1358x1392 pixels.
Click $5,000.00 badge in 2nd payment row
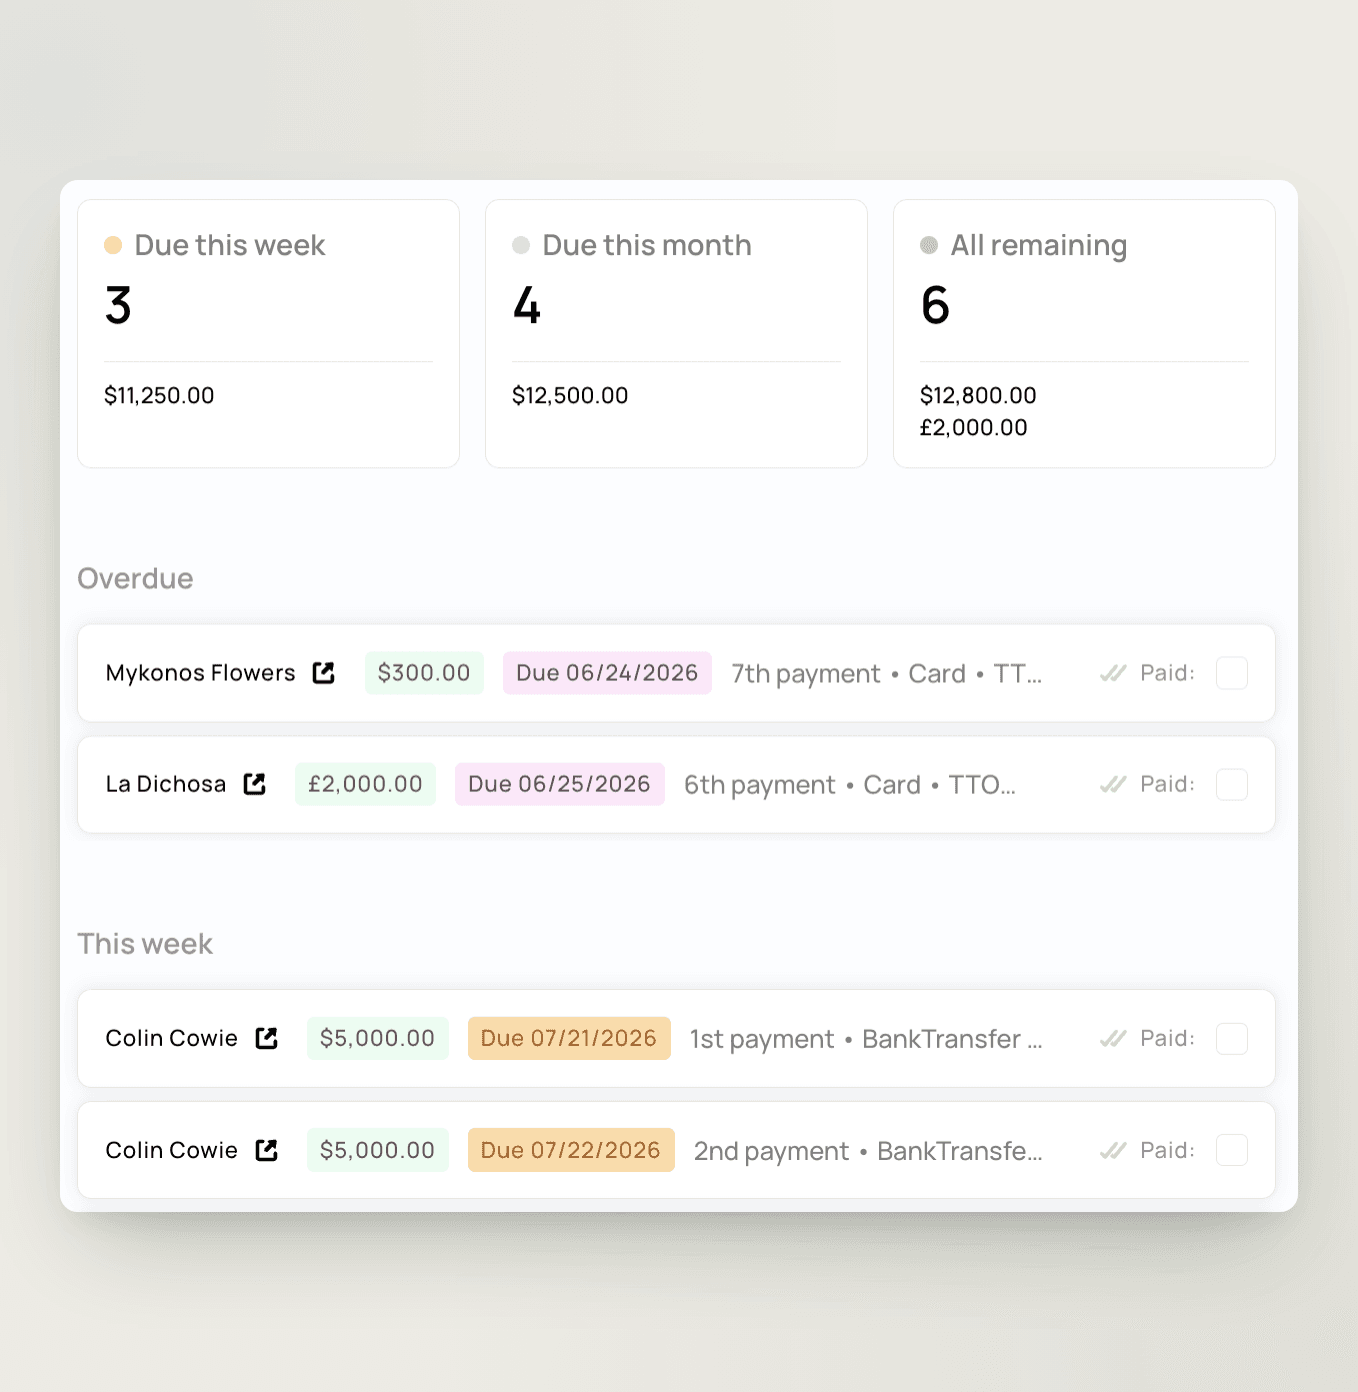[x=377, y=1150]
